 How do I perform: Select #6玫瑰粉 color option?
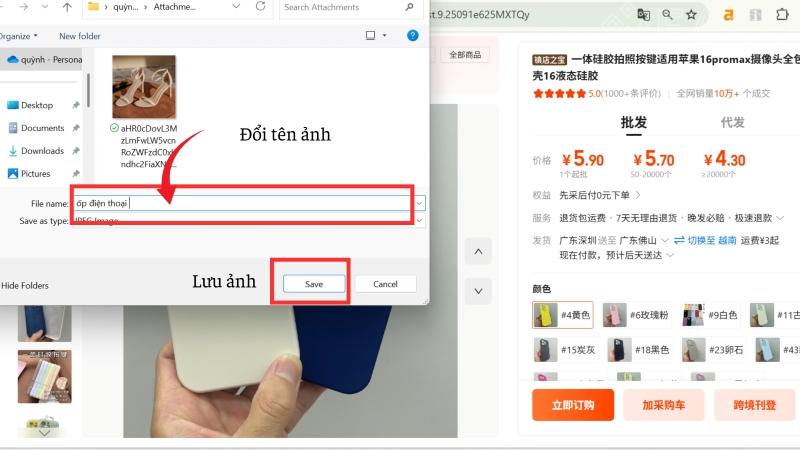click(x=636, y=315)
